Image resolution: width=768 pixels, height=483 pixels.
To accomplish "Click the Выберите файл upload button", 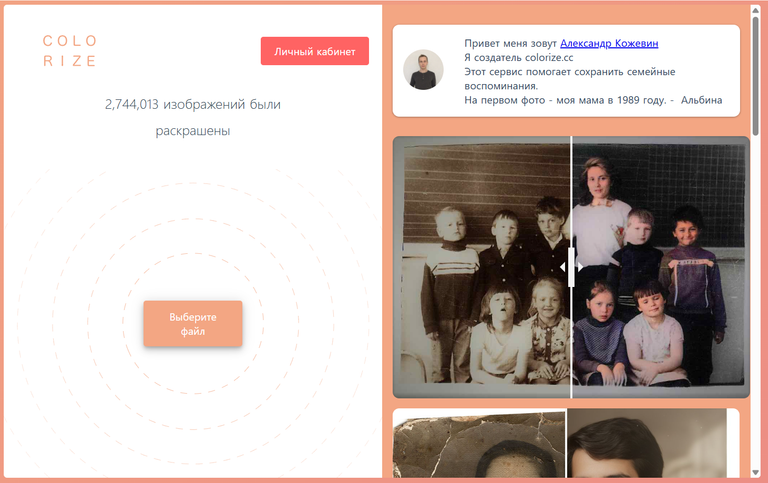I will click(x=192, y=324).
